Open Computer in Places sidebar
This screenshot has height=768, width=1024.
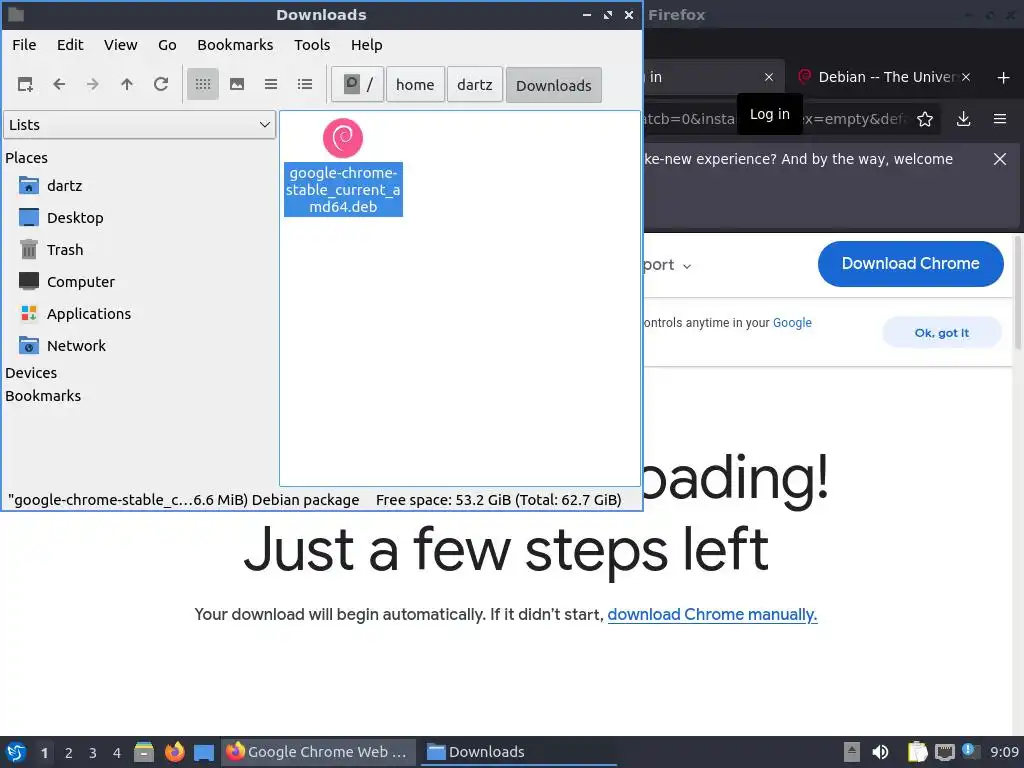pos(80,281)
